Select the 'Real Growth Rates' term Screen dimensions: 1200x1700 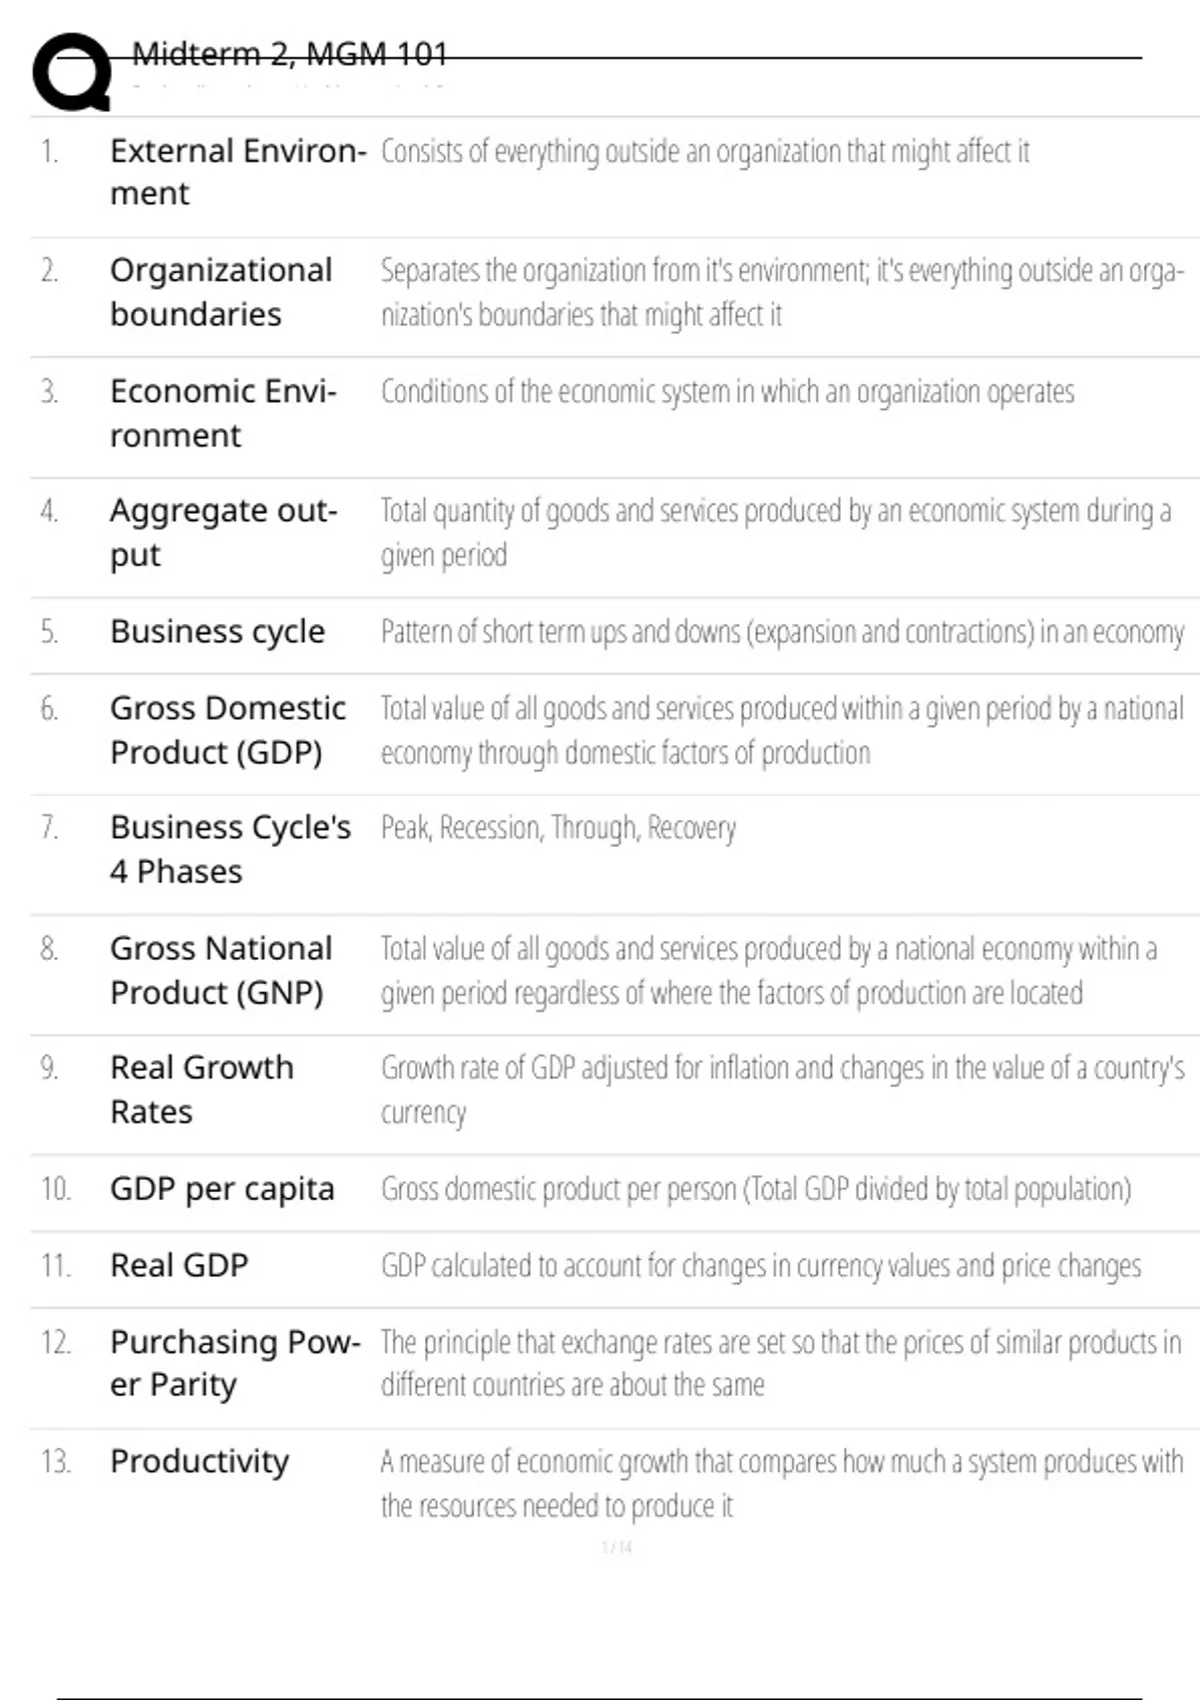coord(201,1089)
